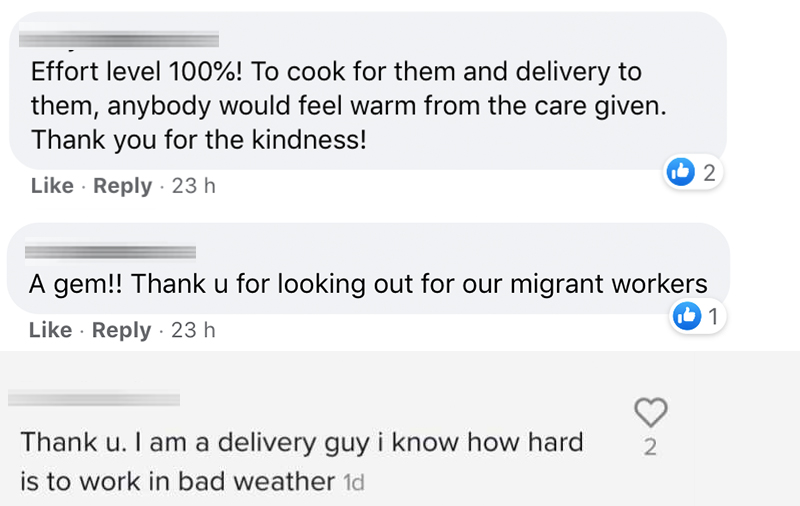The height and width of the screenshot is (506, 800).
Task: Click the reaction count 2 on the first comment
Action: (x=709, y=173)
